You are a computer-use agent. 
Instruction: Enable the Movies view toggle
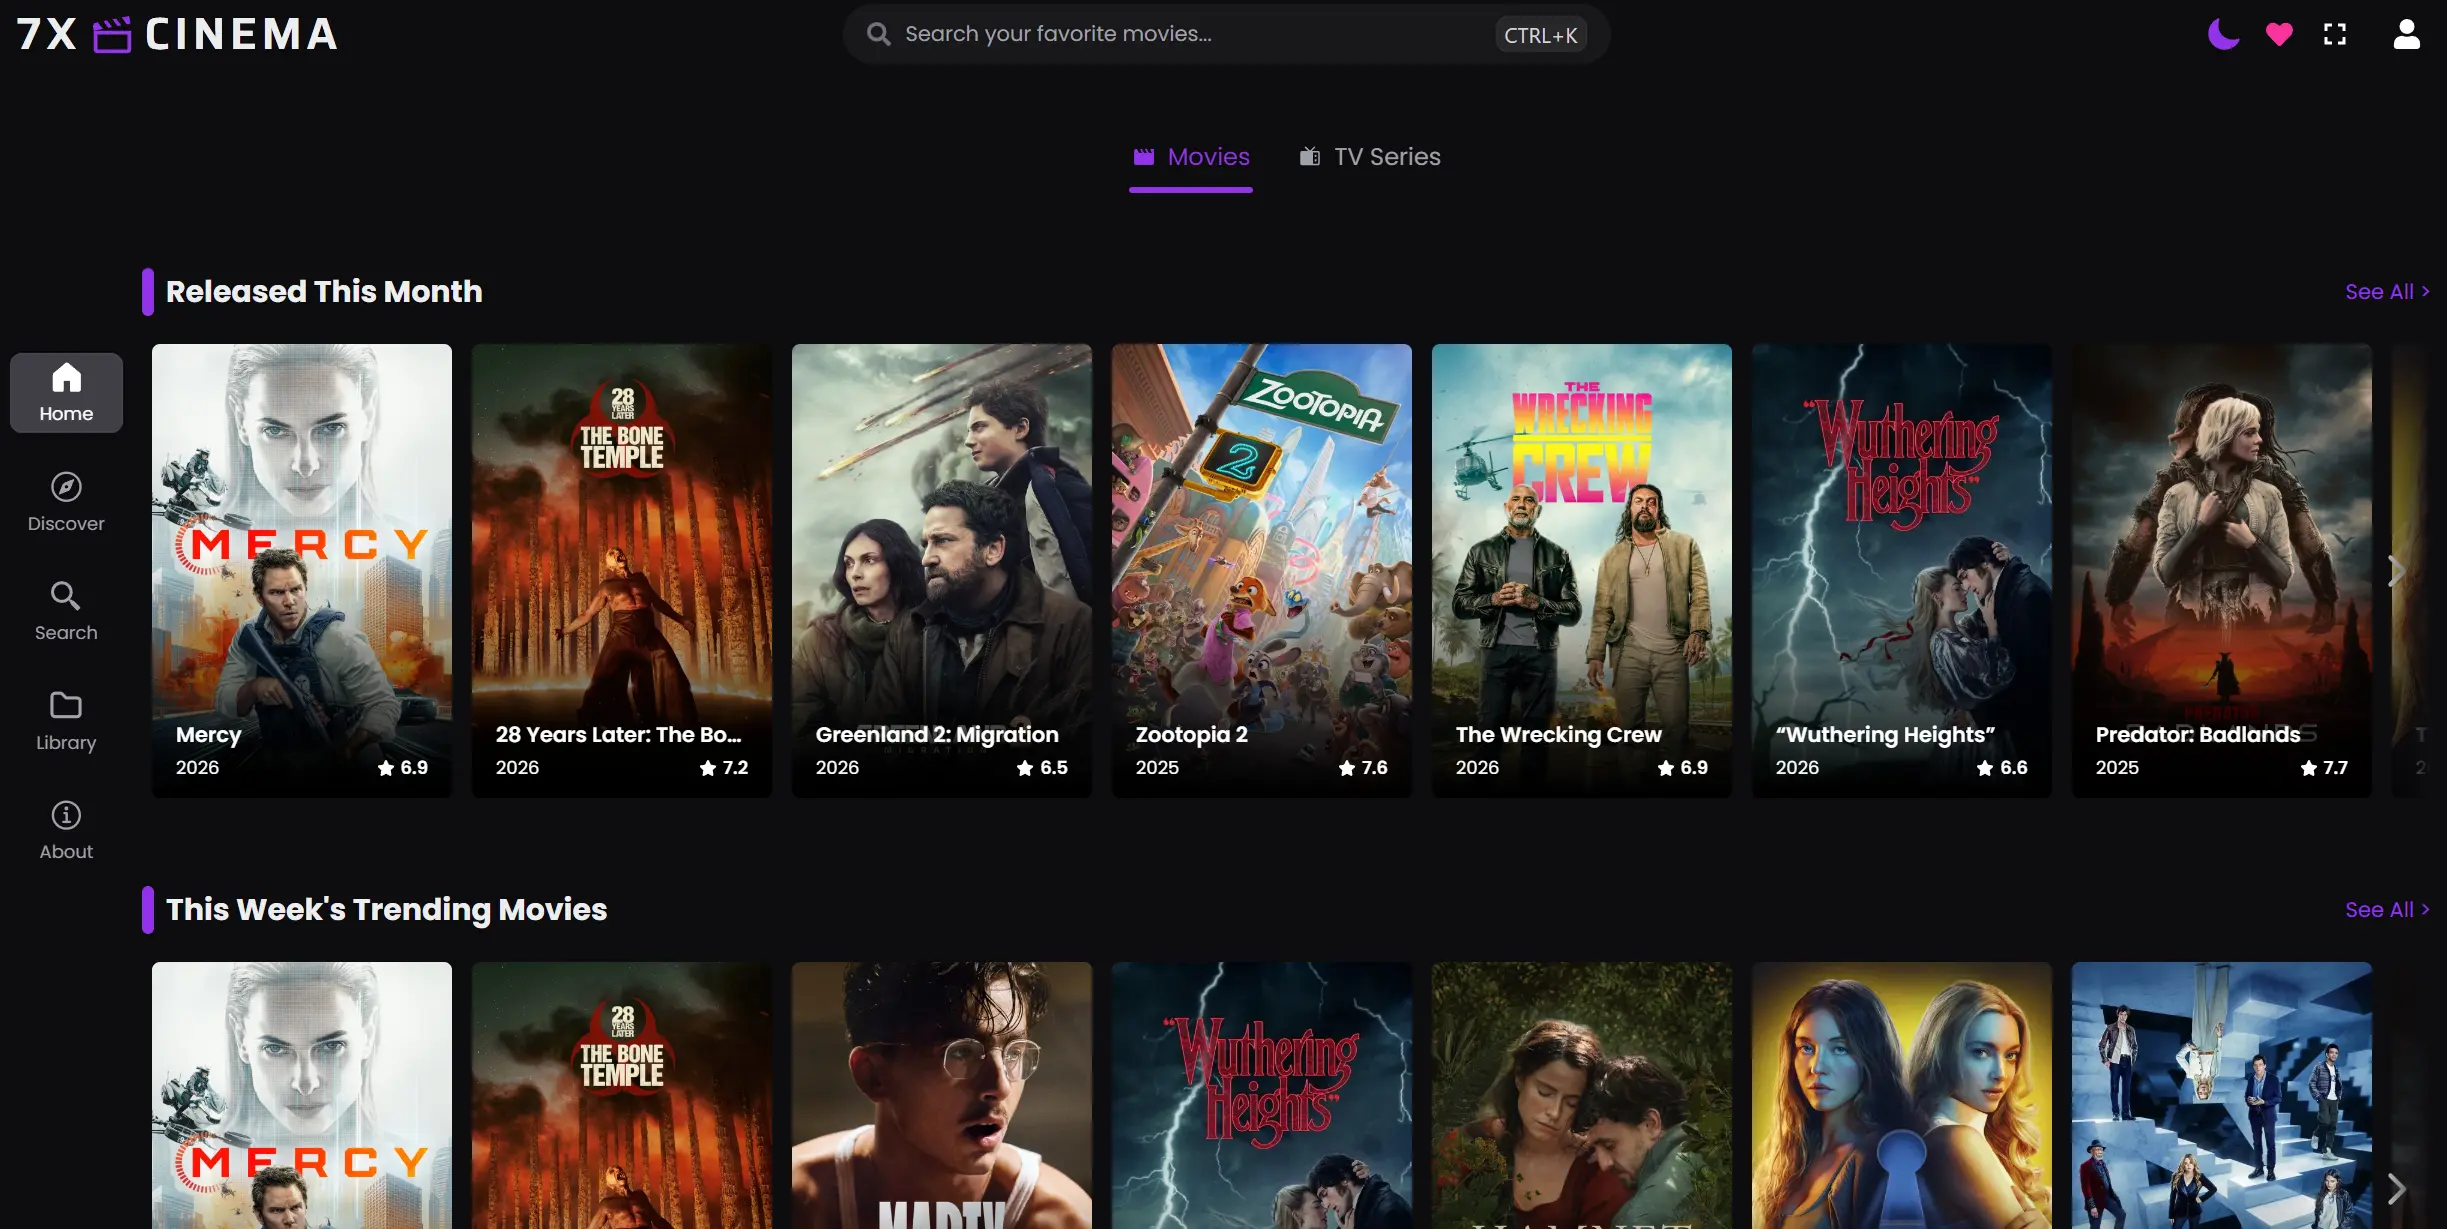[x=1190, y=156]
